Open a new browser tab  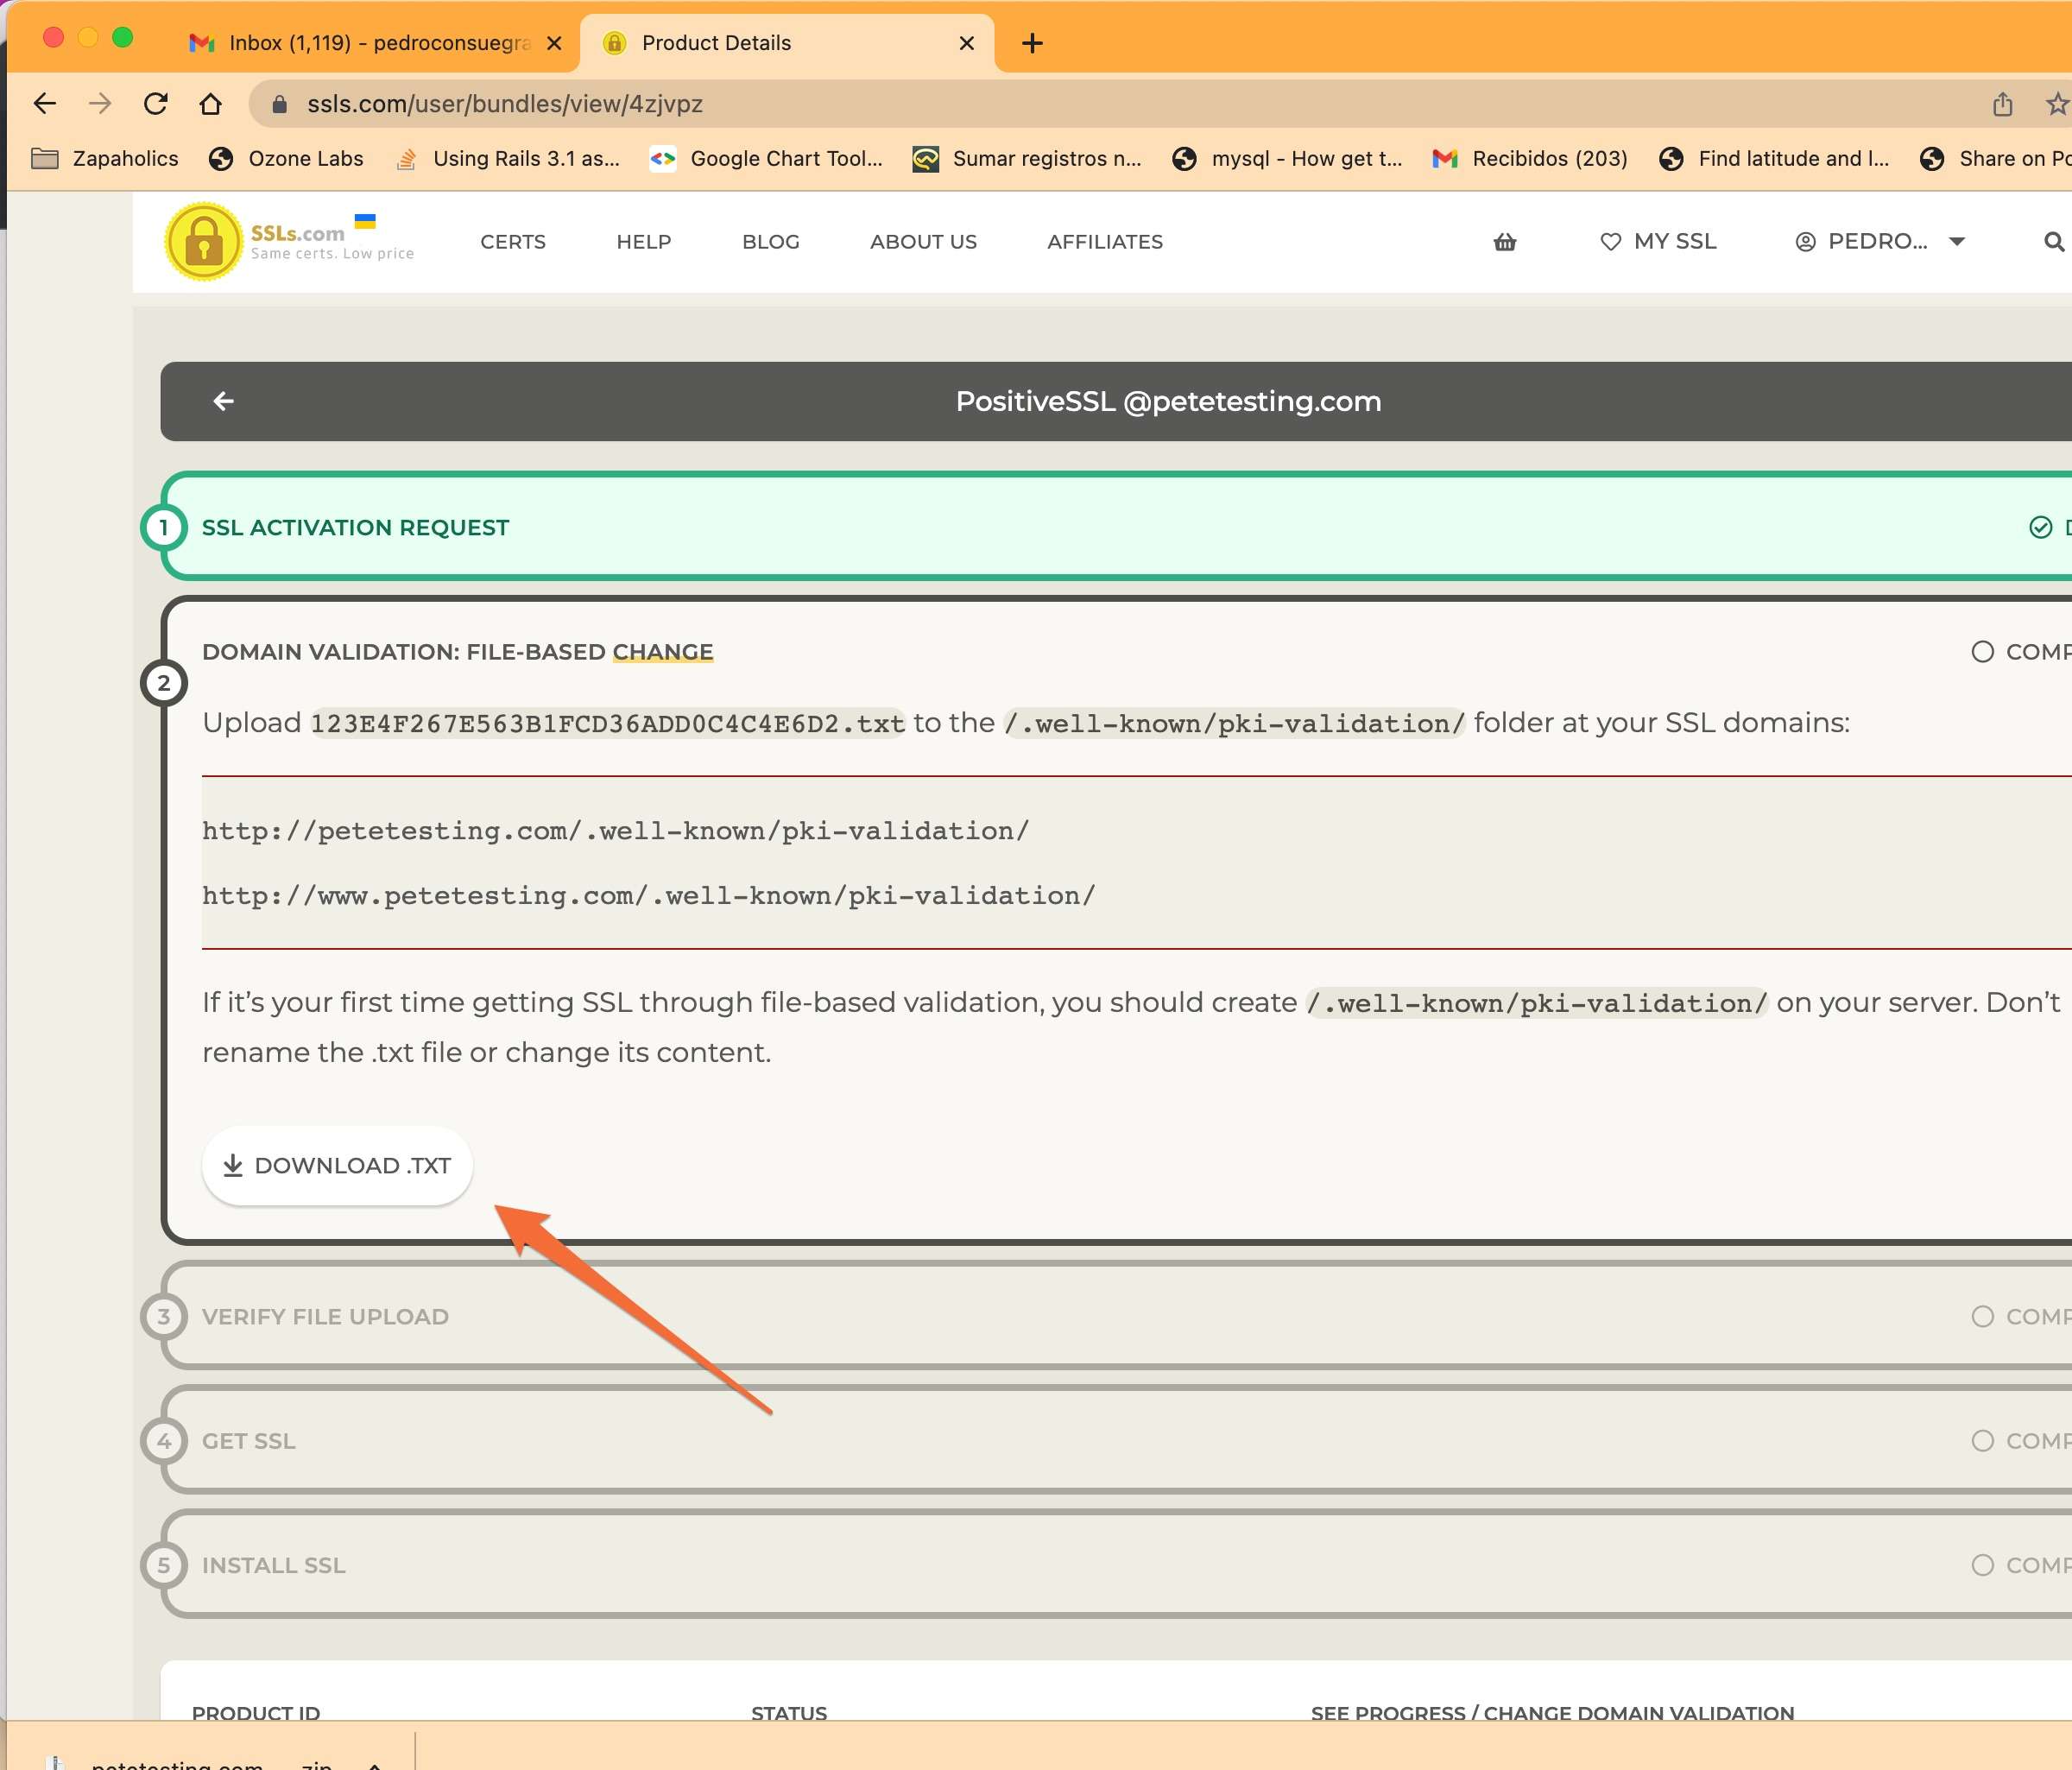[x=1032, y=43]
